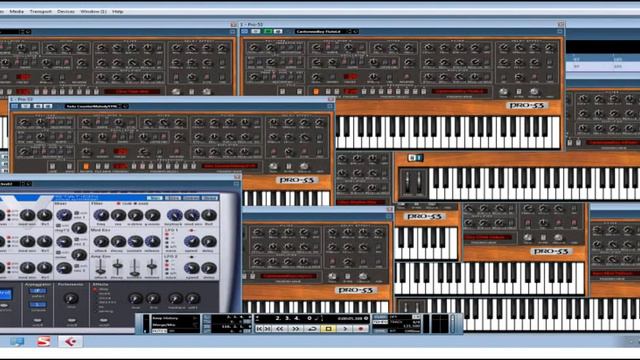Click the Rewind button in transport bar

point(280,329)
